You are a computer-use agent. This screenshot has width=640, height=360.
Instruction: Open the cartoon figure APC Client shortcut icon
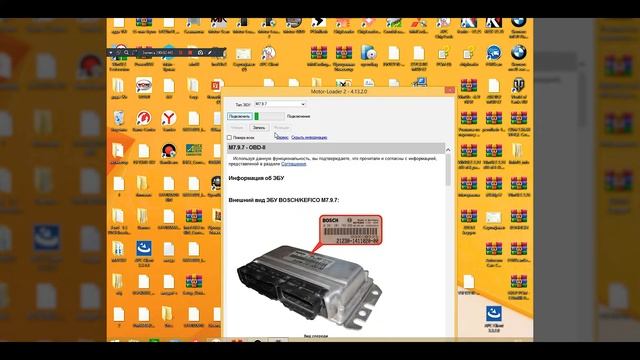[x=268, y=56]
